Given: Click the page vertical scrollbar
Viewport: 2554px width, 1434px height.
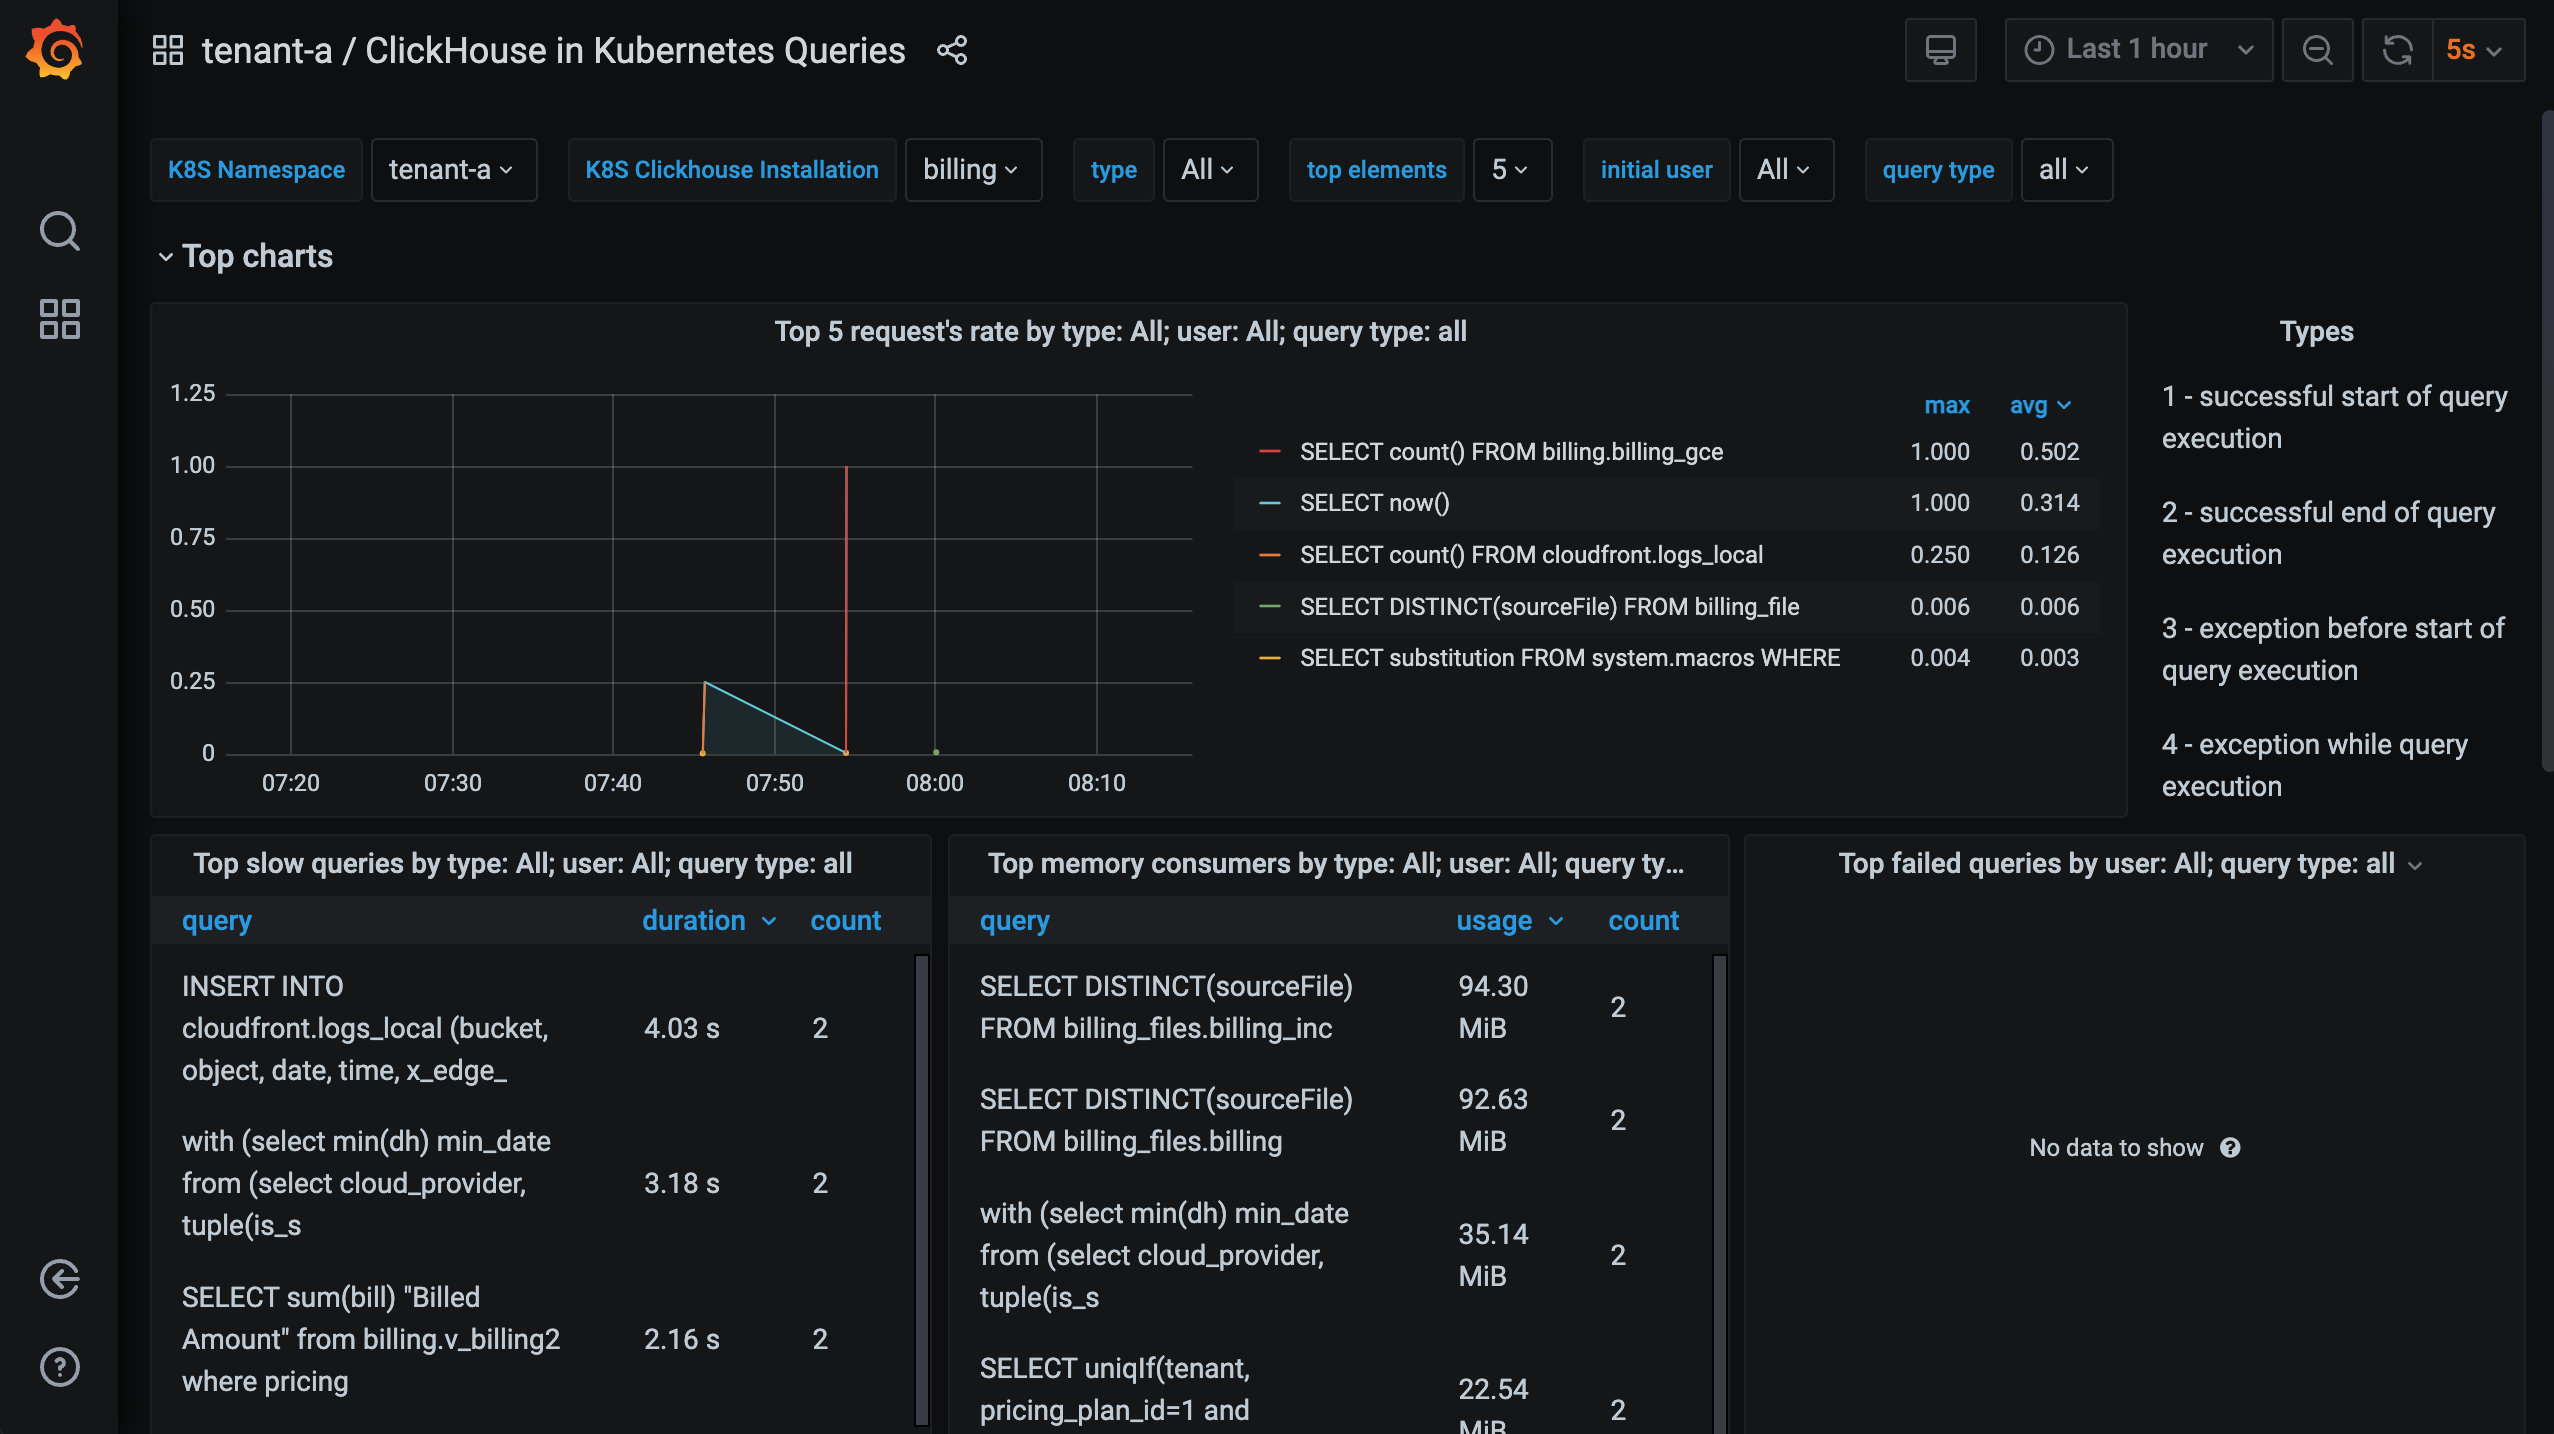Looking at the screenshot, I should tap(2547, 440).
